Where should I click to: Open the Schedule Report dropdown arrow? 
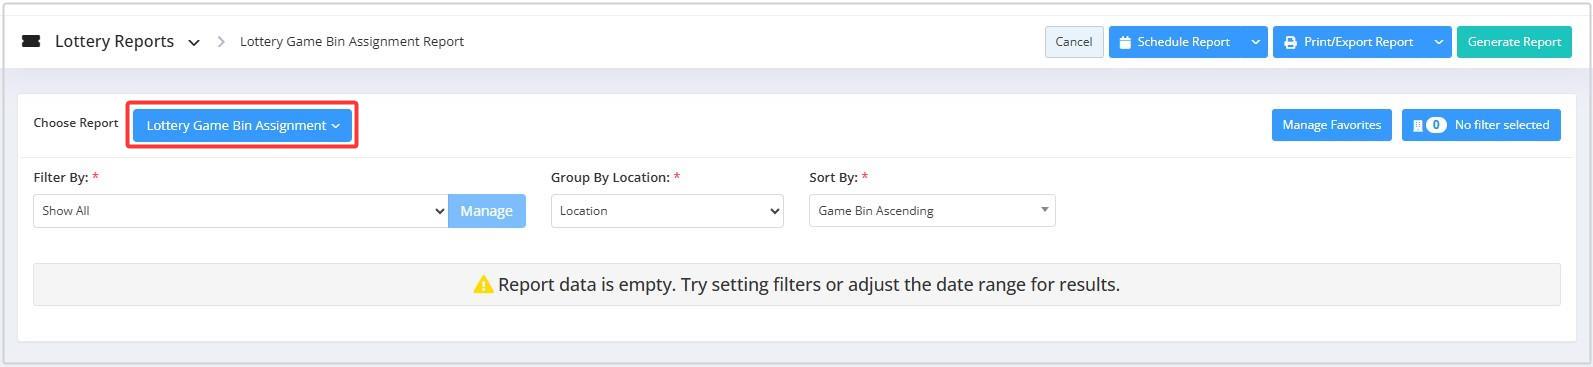(1255, 42)
